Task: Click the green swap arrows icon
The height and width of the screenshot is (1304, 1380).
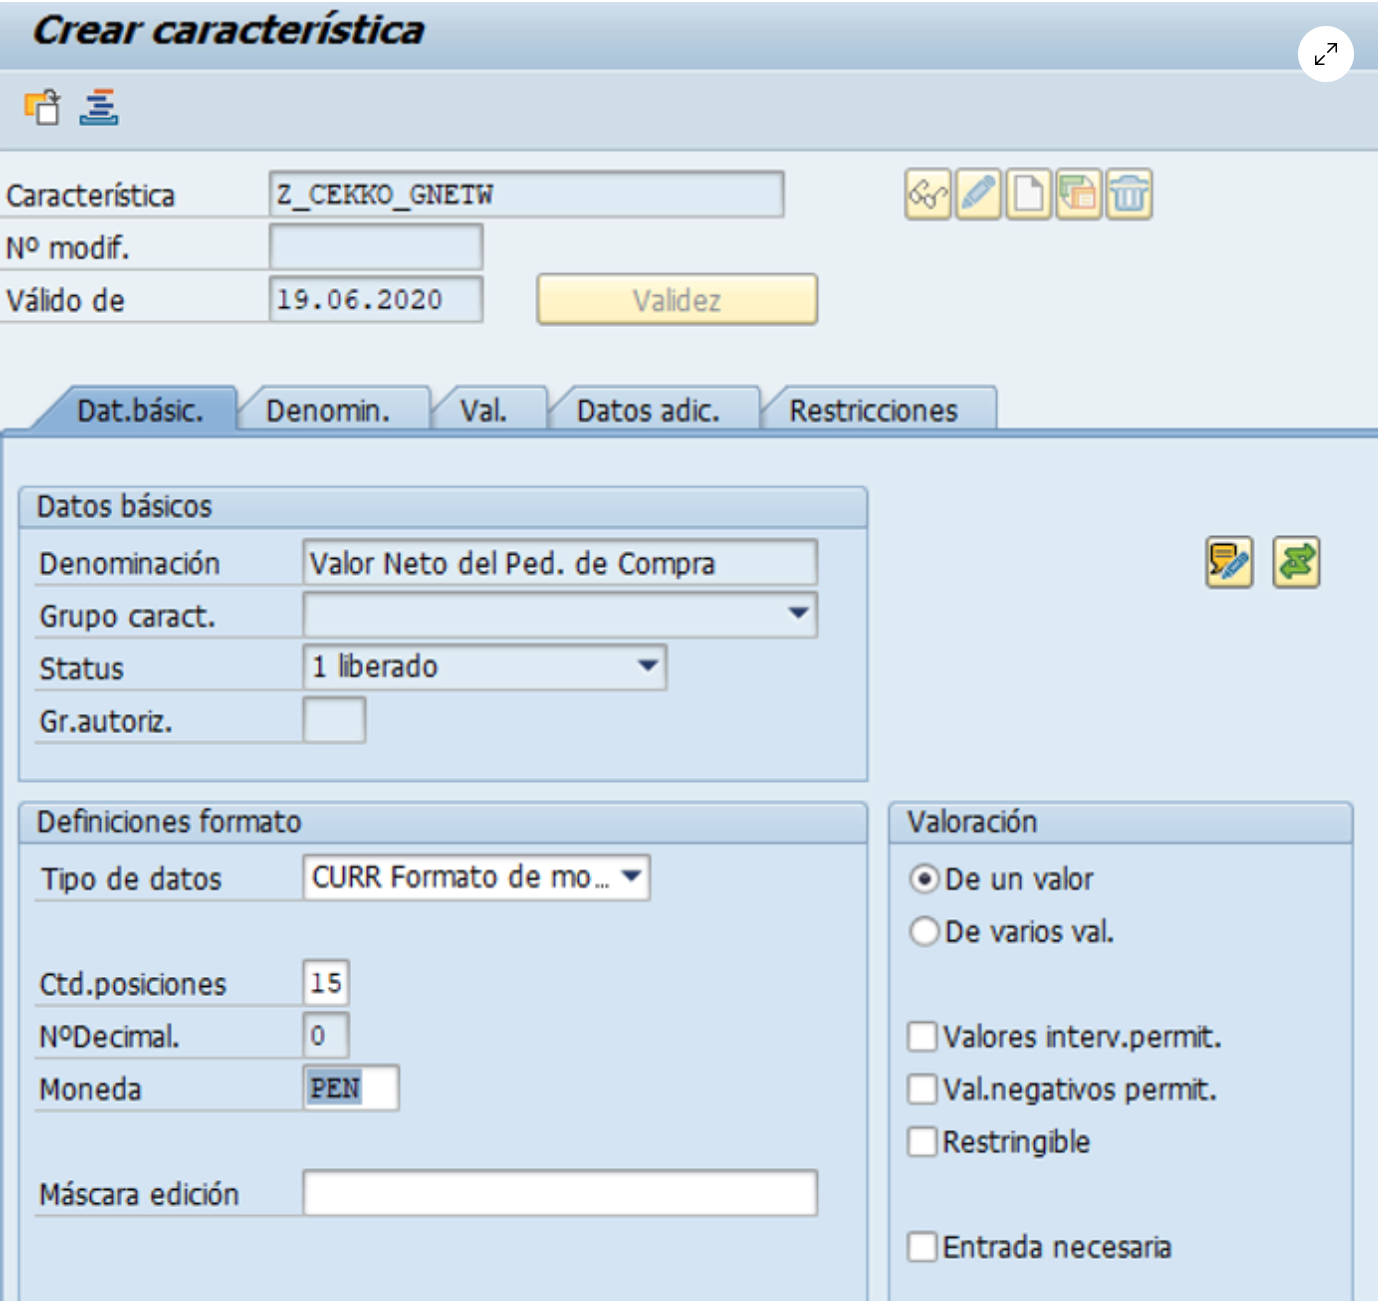Action: click(1296, 562)
